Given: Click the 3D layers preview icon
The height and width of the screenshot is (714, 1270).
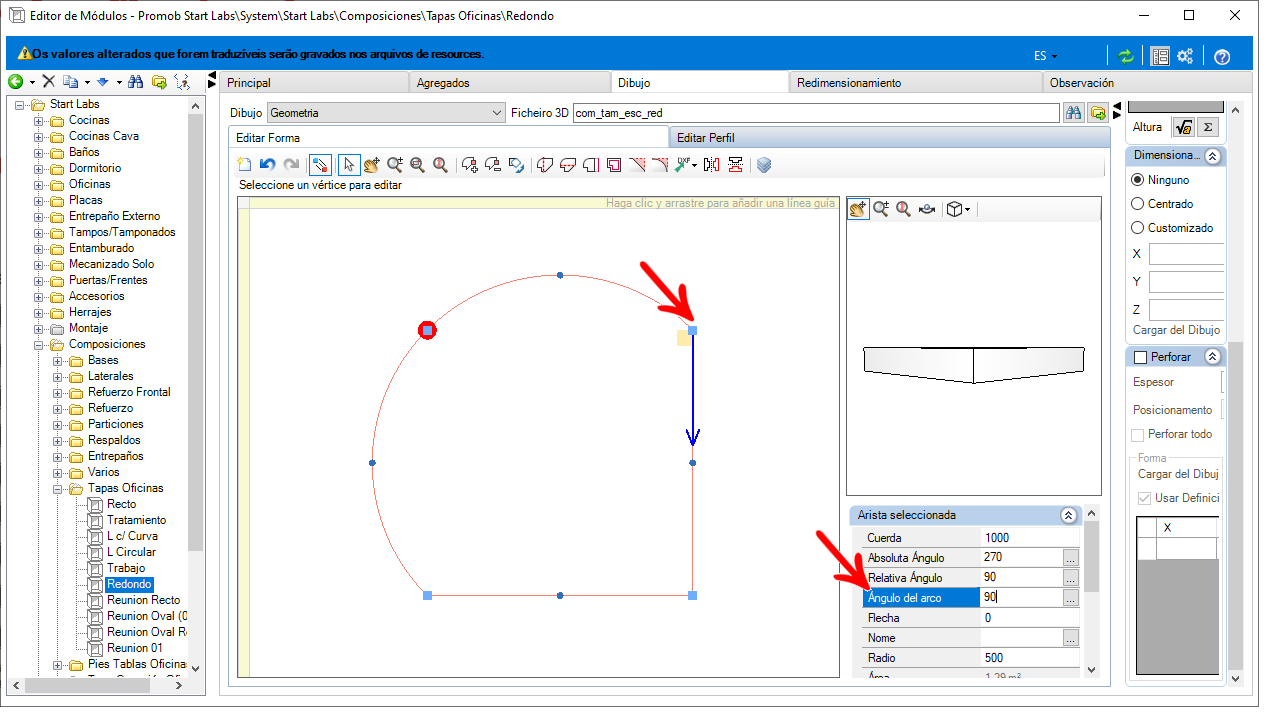Looking at the screenshot, I should point(764,164).
